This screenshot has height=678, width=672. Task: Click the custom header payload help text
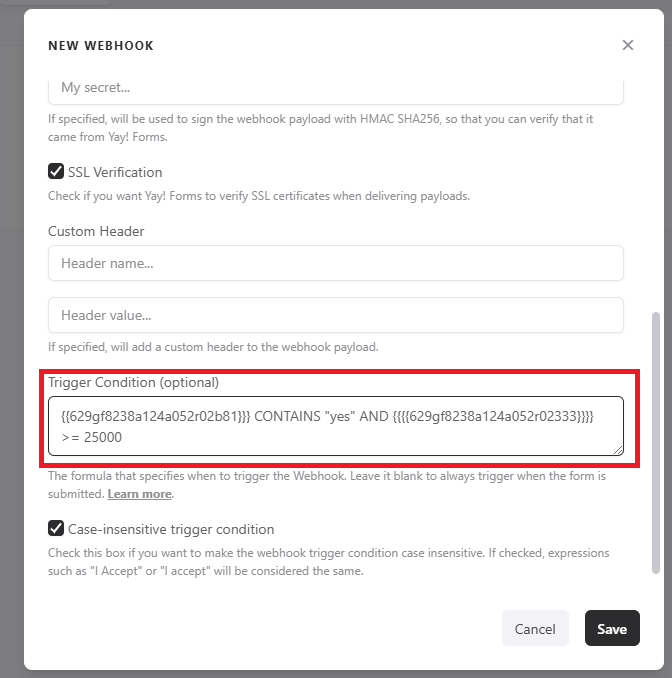coord(214,347)
